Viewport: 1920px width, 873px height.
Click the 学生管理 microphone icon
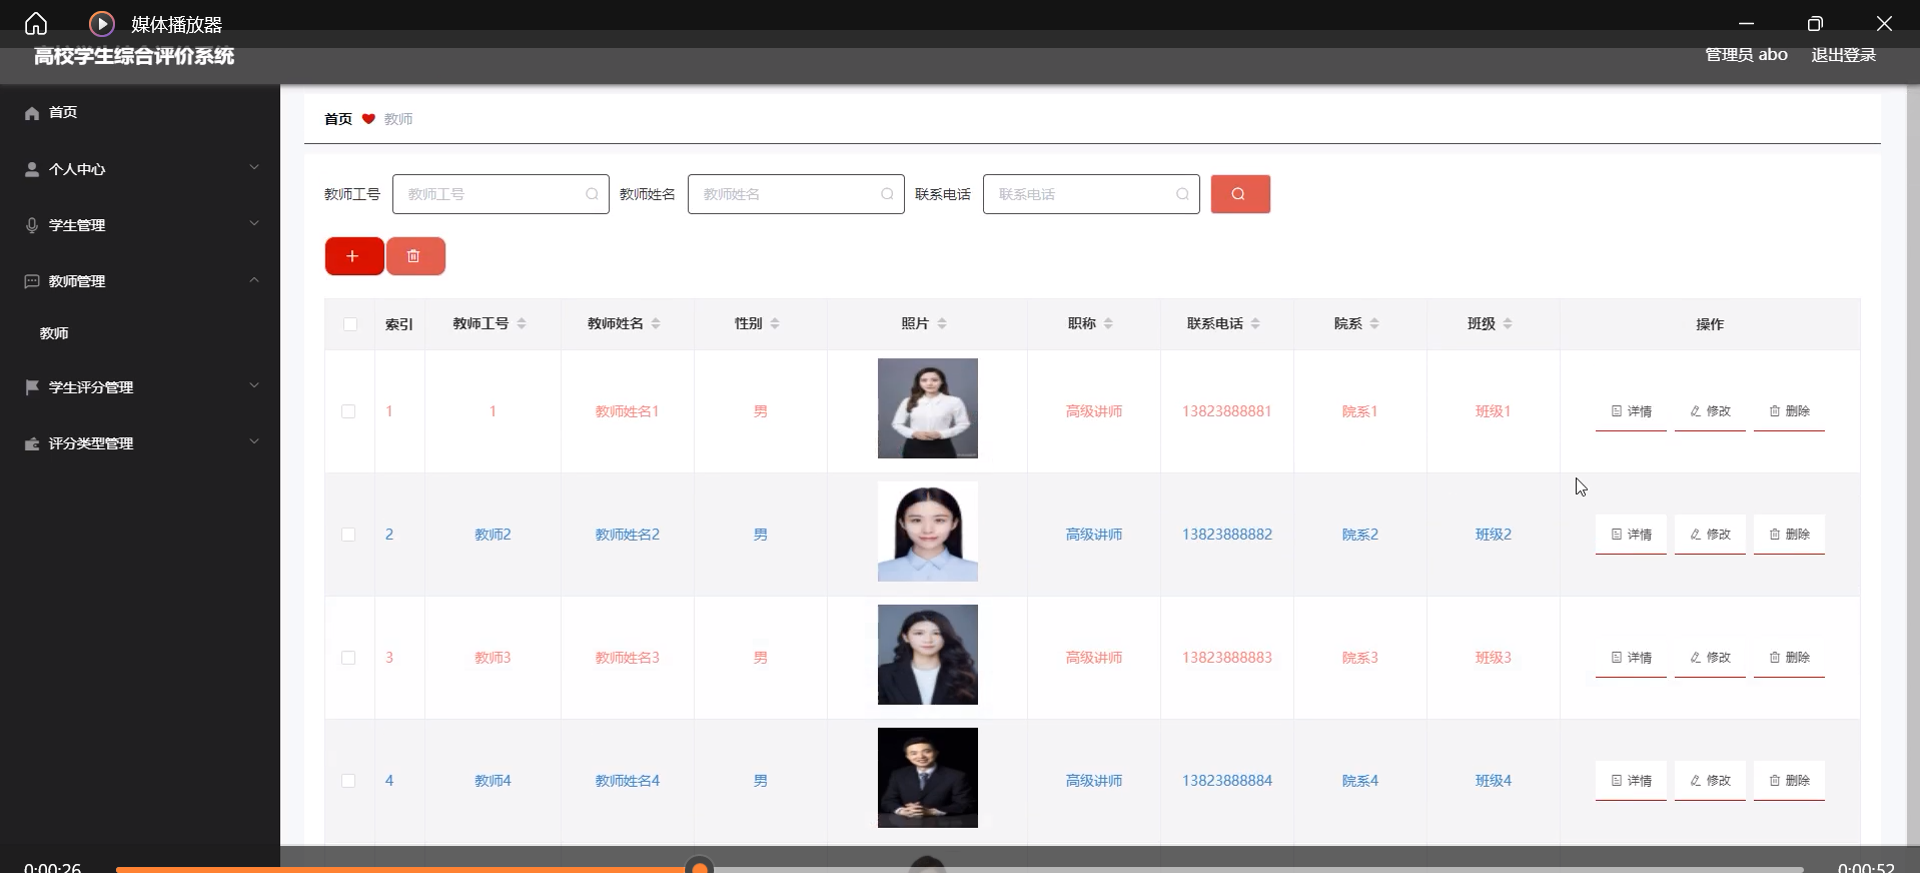[x=32, y=225]
